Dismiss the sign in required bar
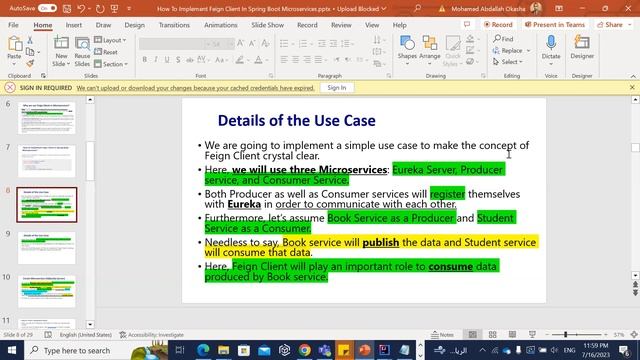The image size is (640, 360). point(632,87)
